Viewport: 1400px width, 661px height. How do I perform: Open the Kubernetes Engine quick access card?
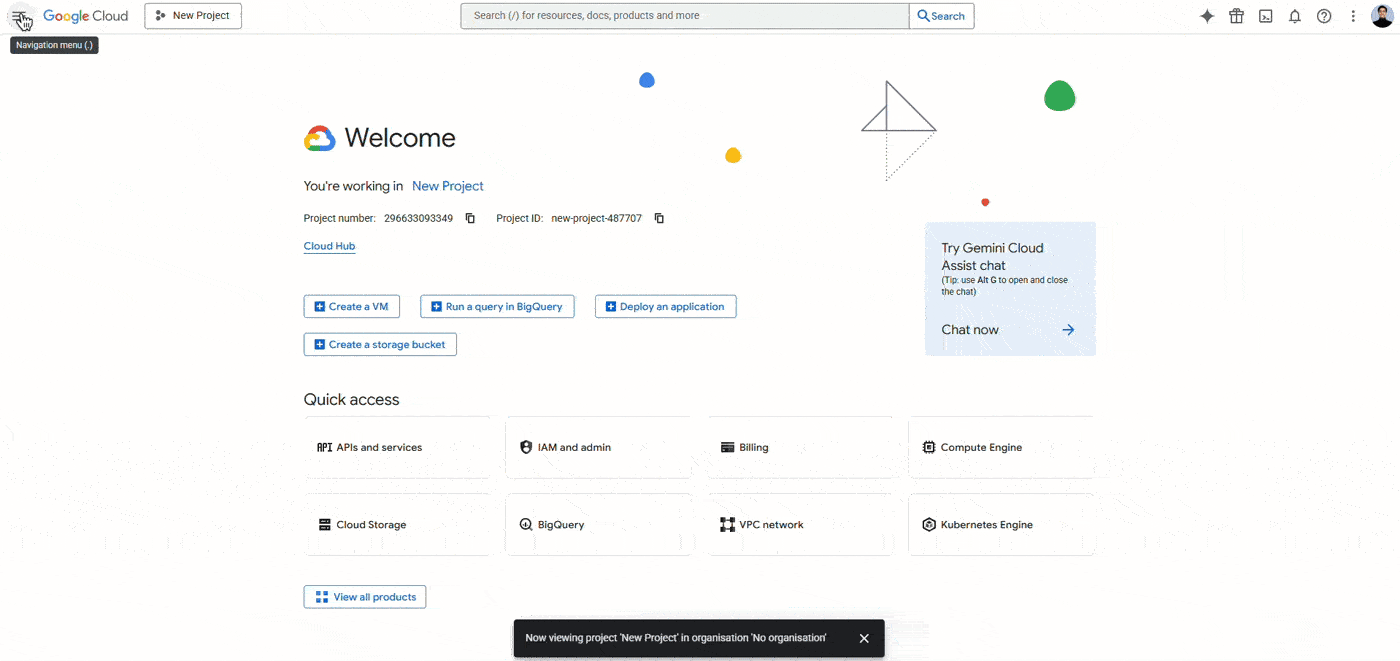(x=1000, y=524)
